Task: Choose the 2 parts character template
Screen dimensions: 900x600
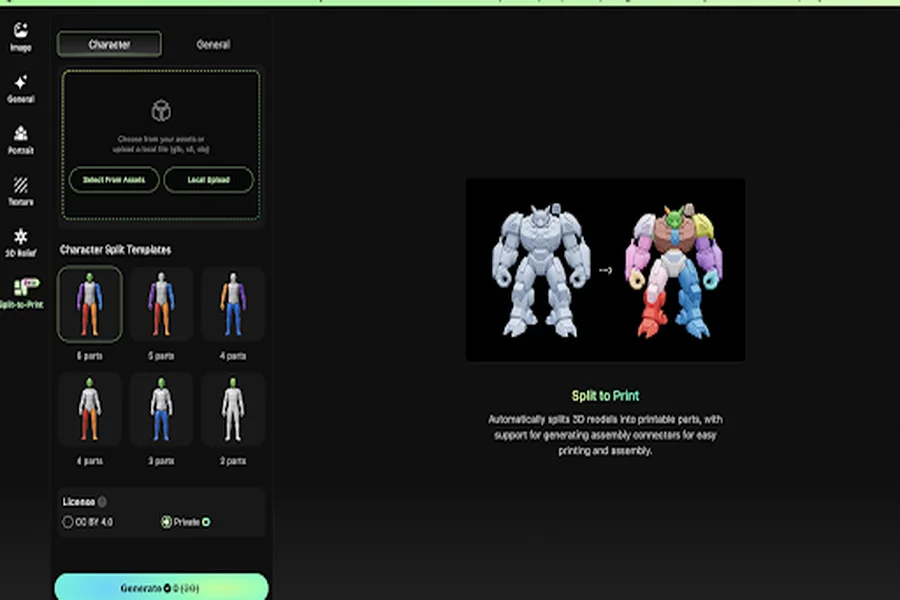Action: [232, 409]
